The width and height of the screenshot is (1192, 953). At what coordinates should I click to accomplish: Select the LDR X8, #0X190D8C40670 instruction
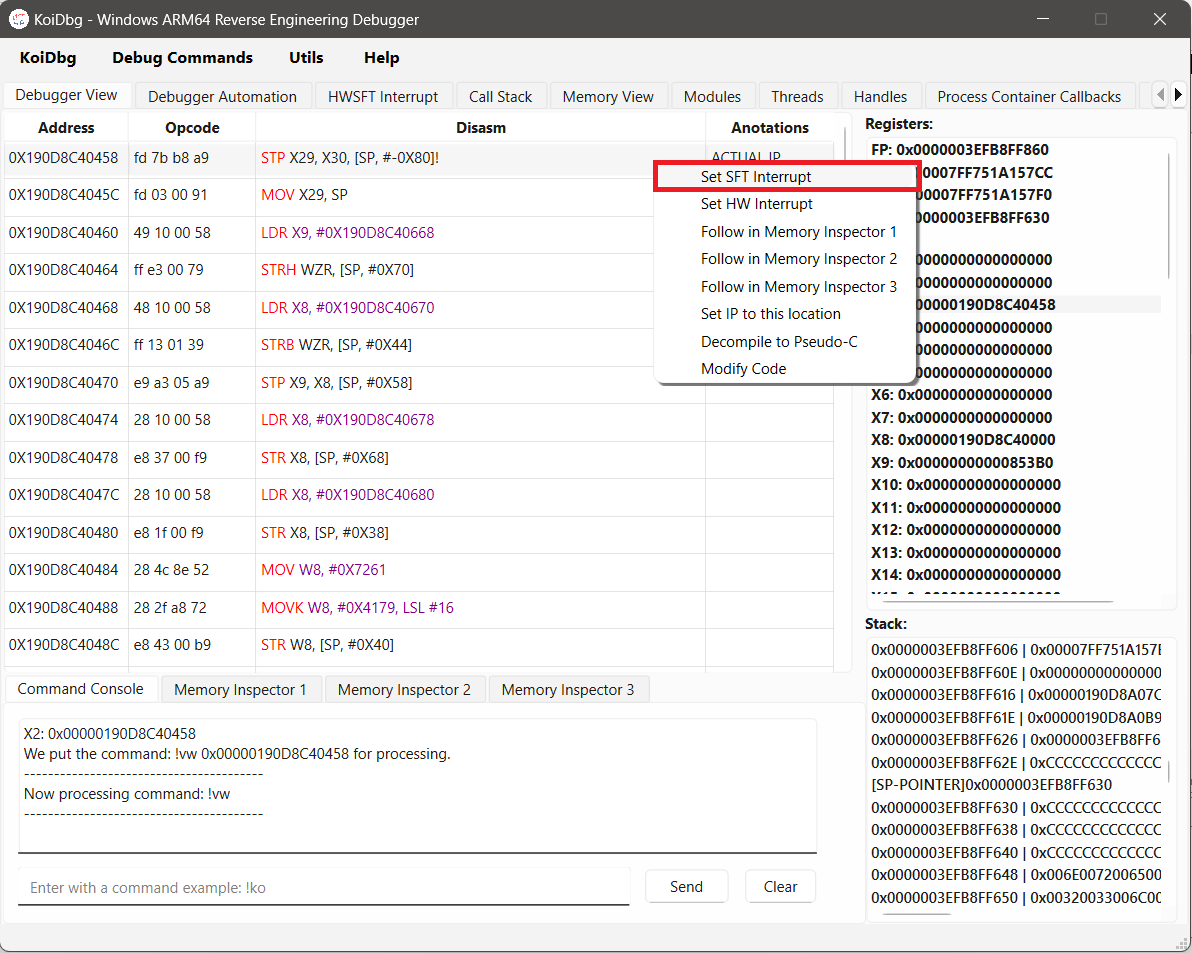(347, 308)
